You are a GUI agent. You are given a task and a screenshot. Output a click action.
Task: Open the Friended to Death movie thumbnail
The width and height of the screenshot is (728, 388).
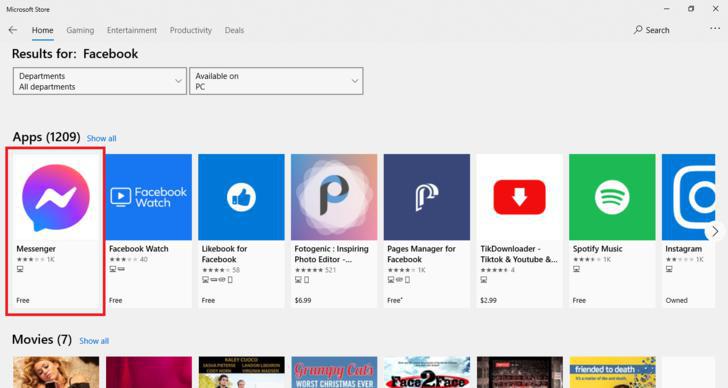click(612, 372)
